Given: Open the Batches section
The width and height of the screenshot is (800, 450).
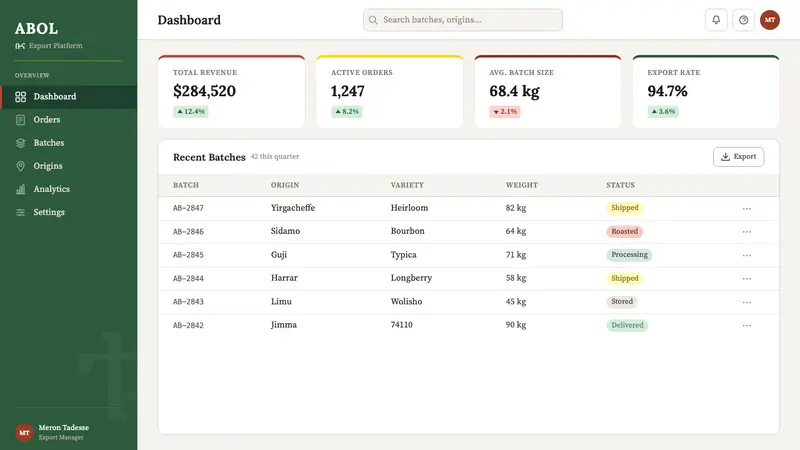Looking at the screenshot, I should [x=68, y=143].
